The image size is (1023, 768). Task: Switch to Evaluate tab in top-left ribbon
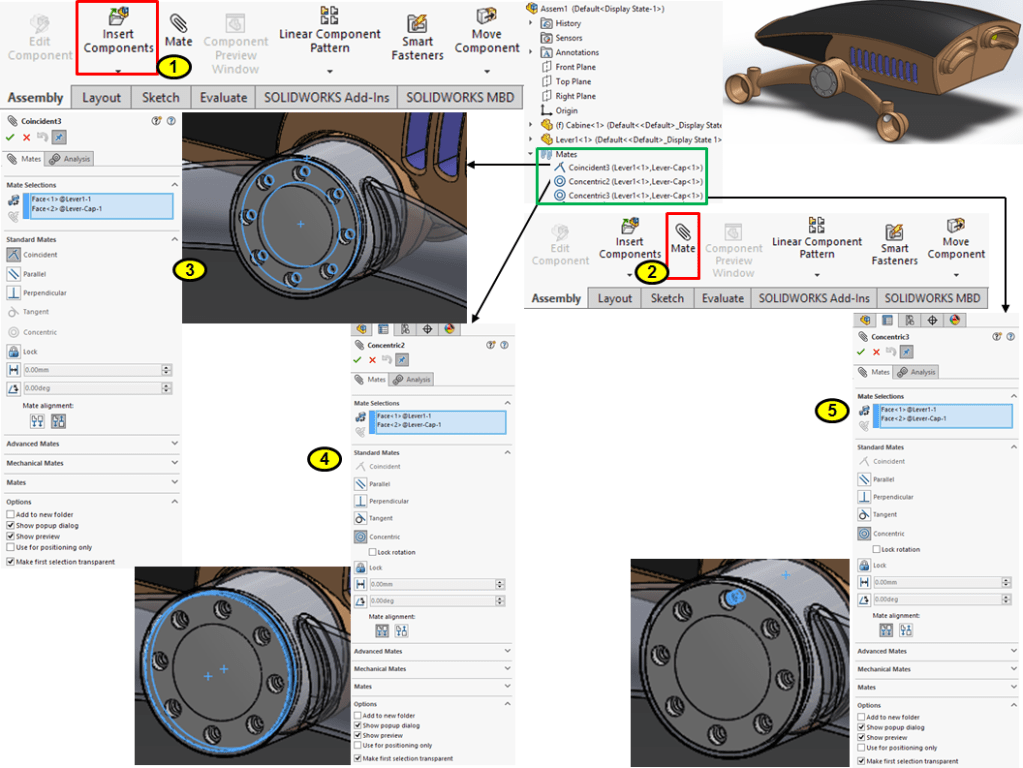pyautogui.click(x=223, y=97)
